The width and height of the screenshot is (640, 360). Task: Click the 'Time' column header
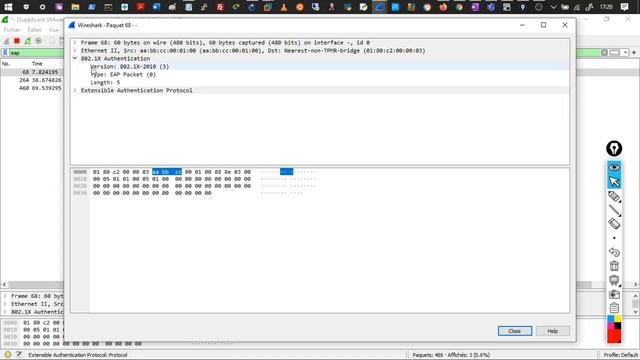(x=37, y=64)
